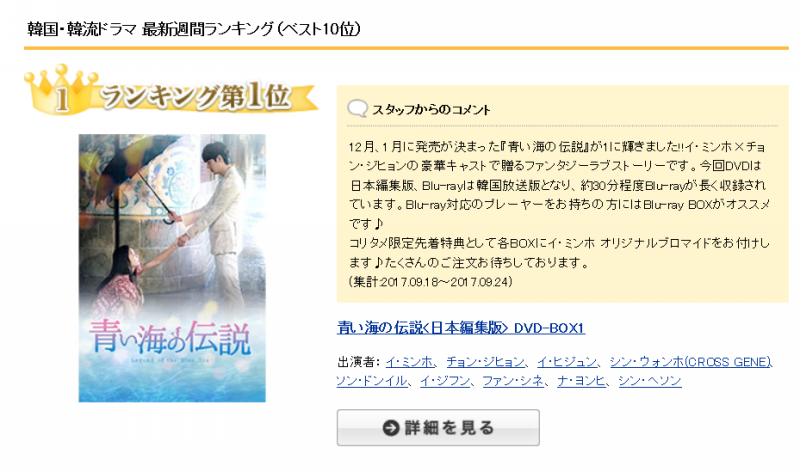Open cast link ソン・ドンイル
The width and height of the screenshot is (800, 472).
[371, 381]
